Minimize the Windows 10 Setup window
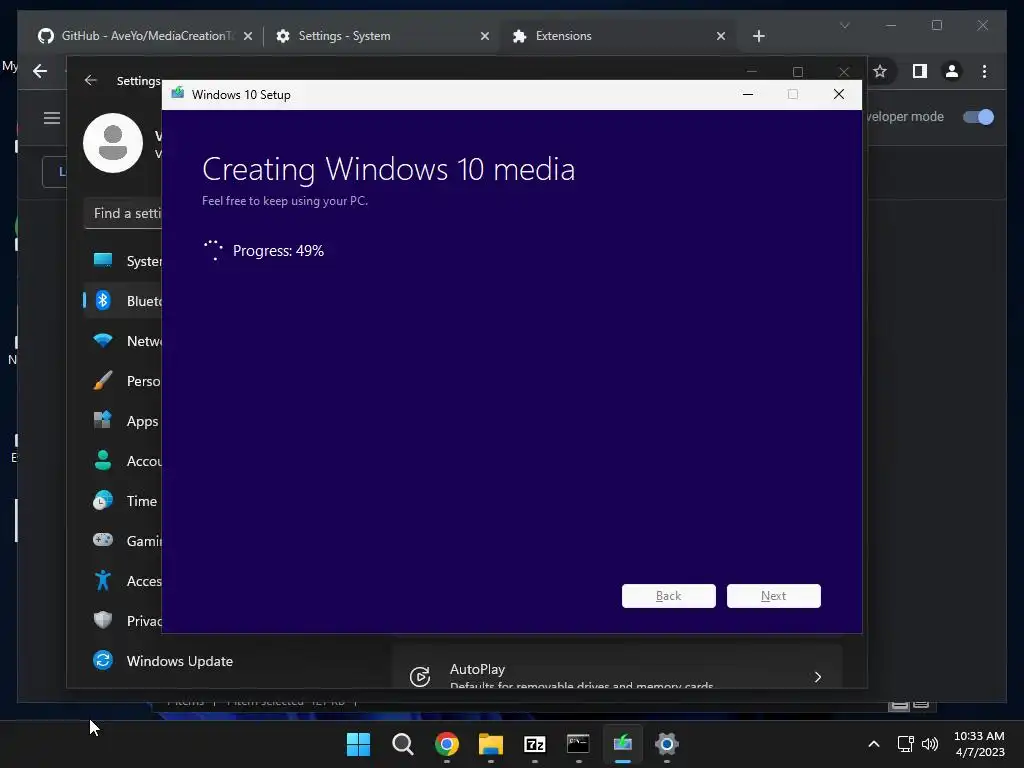The height and width of the screenshot is (768, 1024). point(748,94)
